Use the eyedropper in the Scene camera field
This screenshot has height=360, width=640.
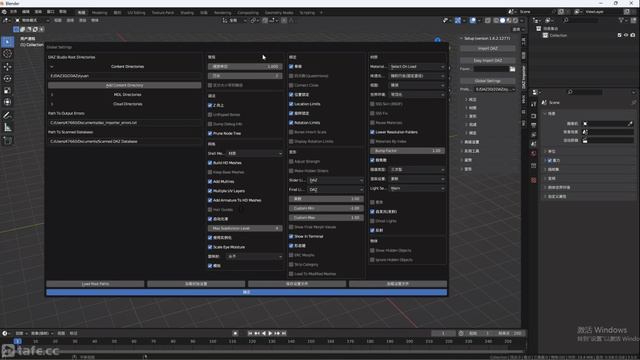pos(630,123)
